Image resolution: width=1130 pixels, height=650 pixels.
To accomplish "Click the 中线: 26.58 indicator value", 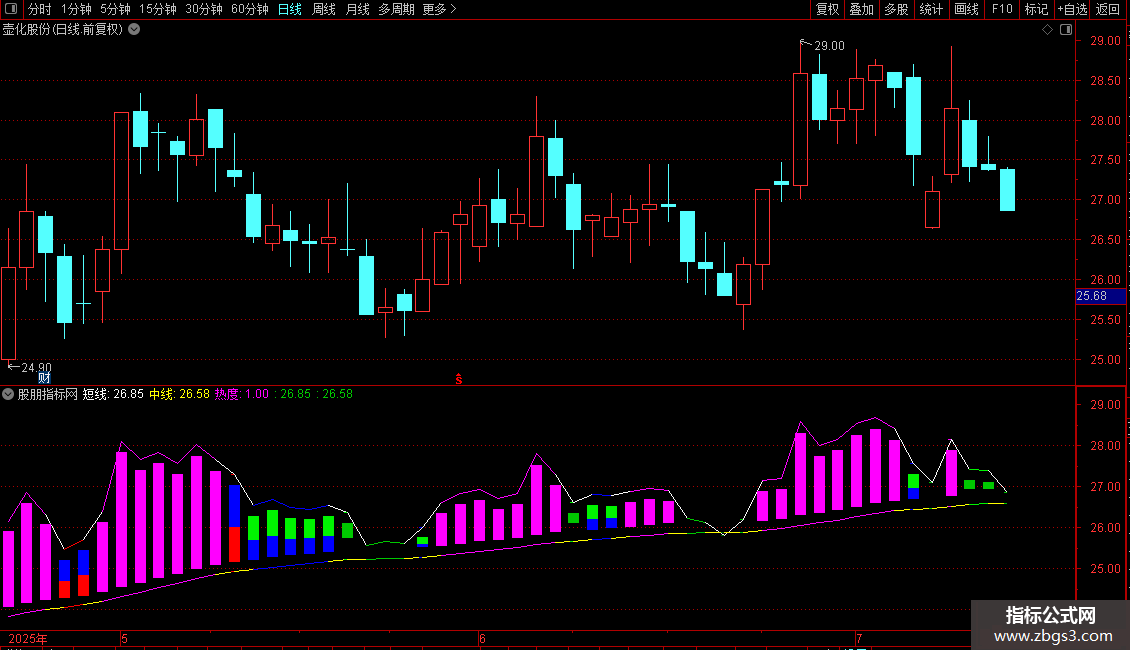I will pyautogui.click(x=179, y=394).
